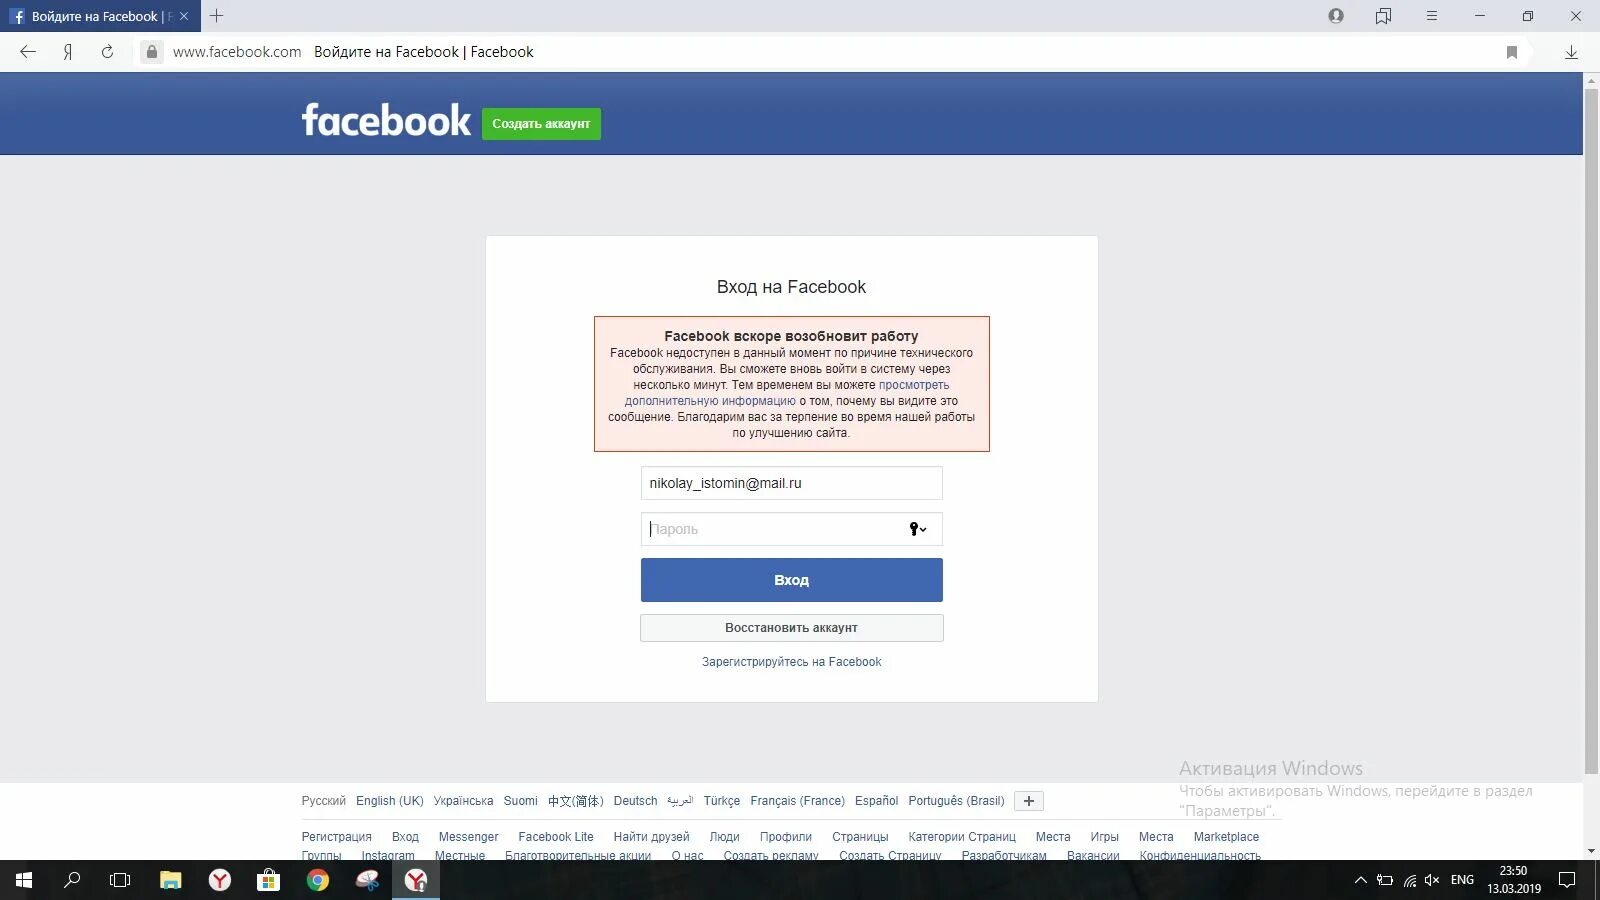Open Yandex home via the Я icon

pos(68,52)
